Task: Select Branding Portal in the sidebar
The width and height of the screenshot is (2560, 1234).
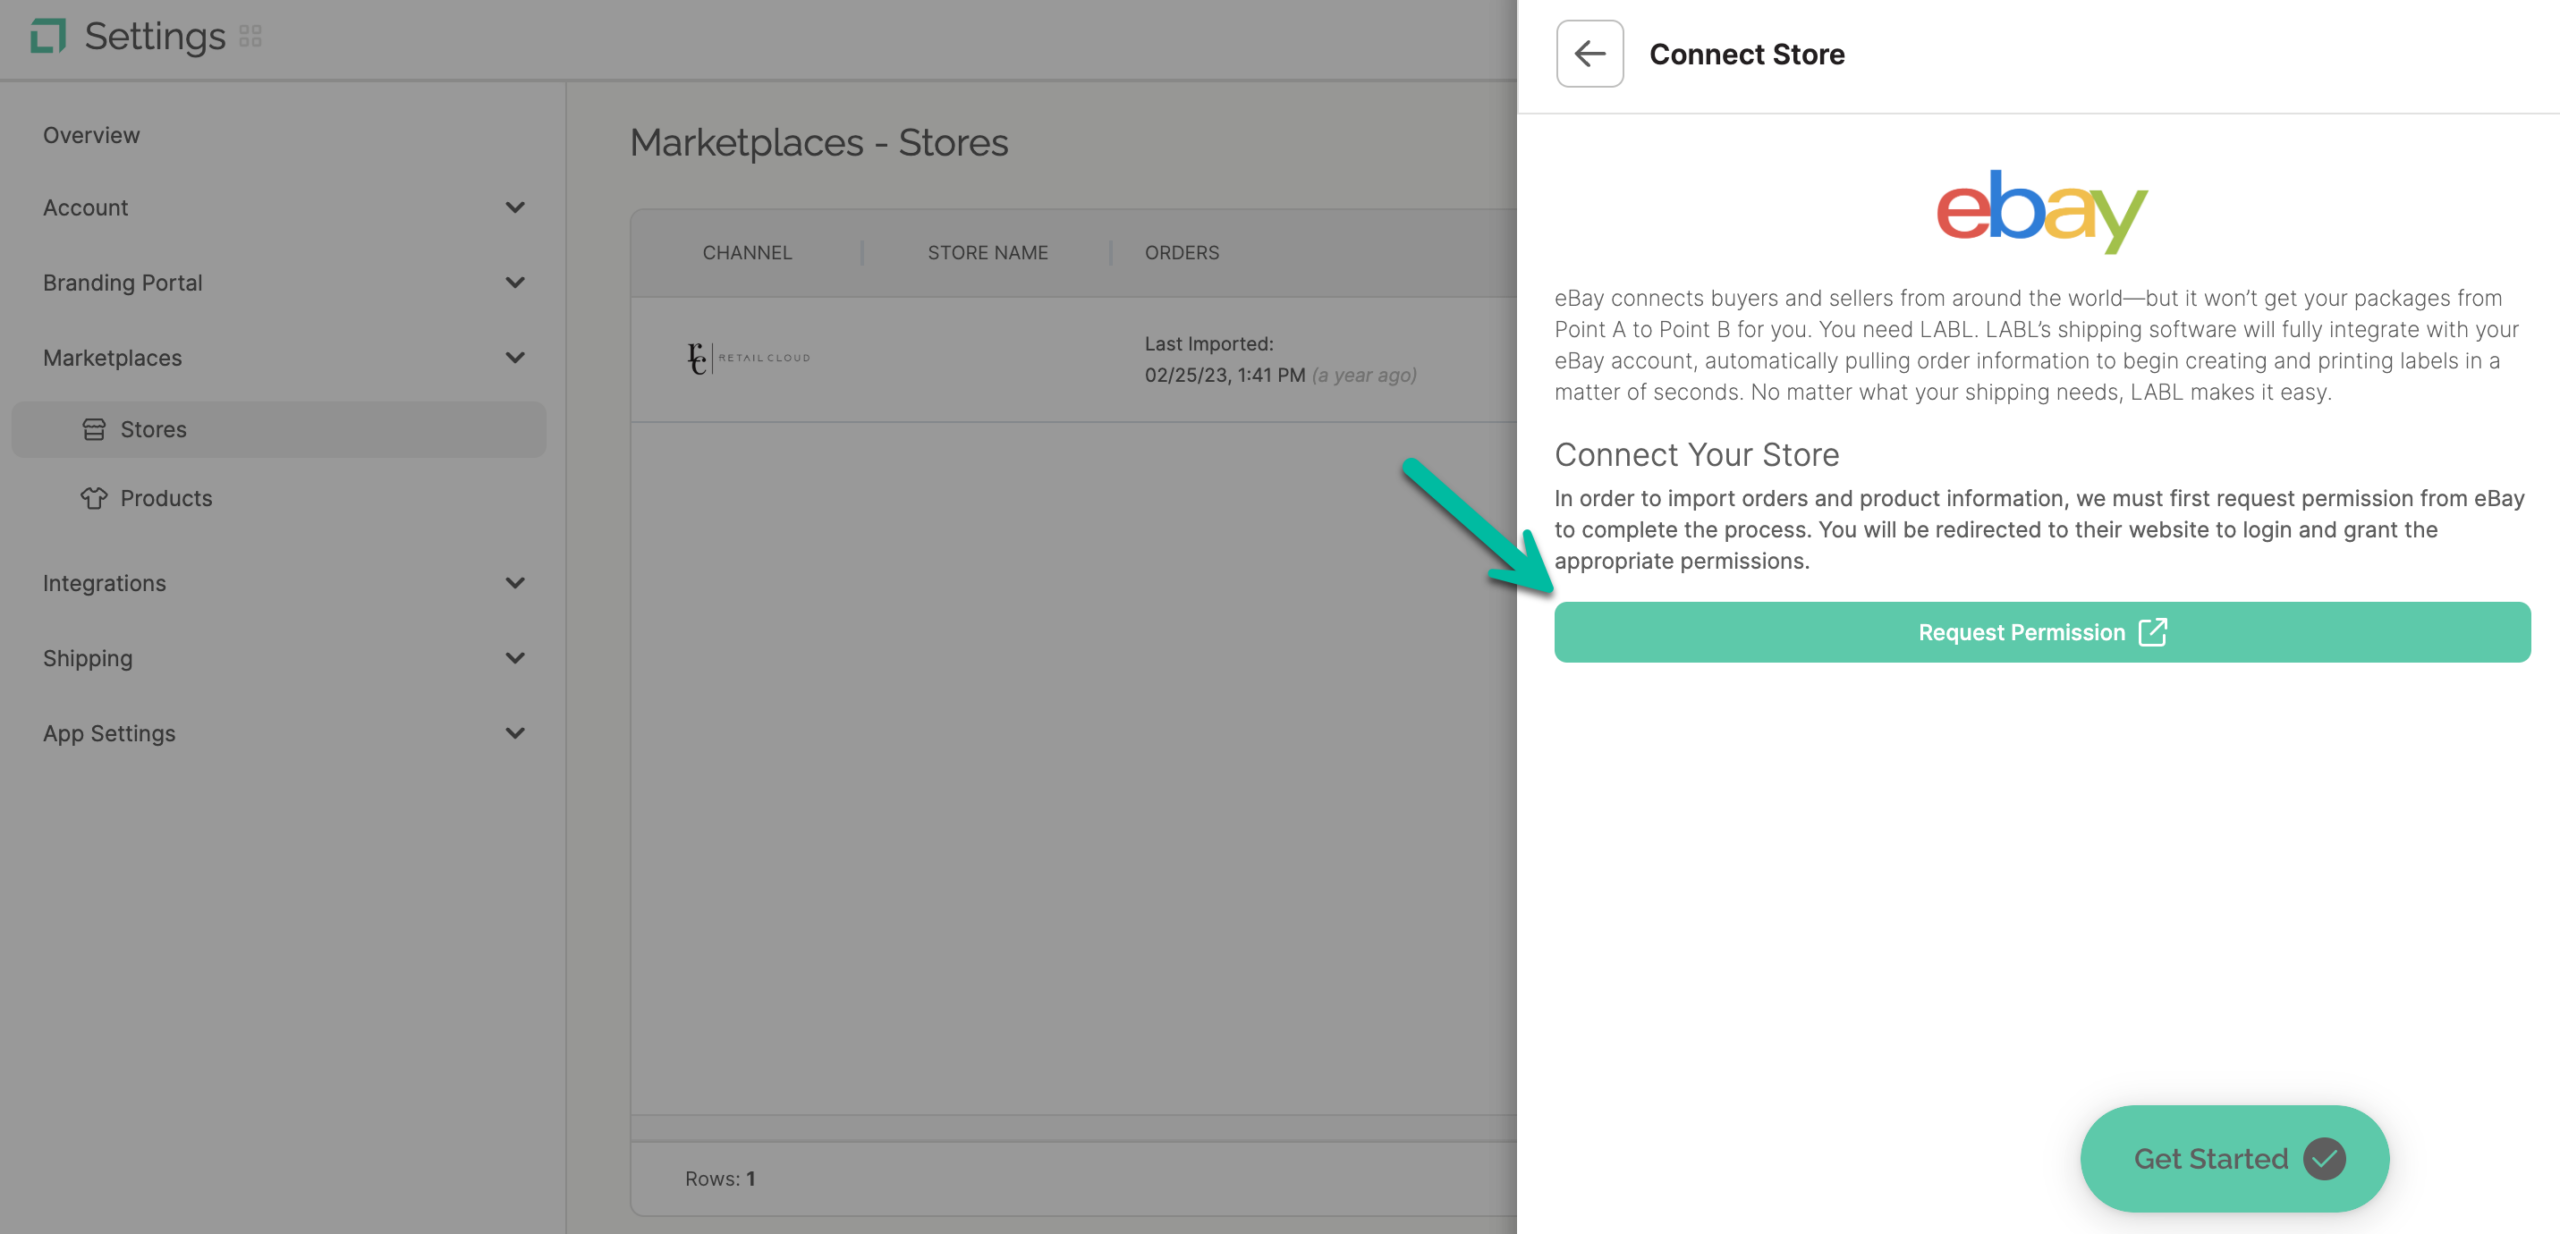Action: pos(122,283)
